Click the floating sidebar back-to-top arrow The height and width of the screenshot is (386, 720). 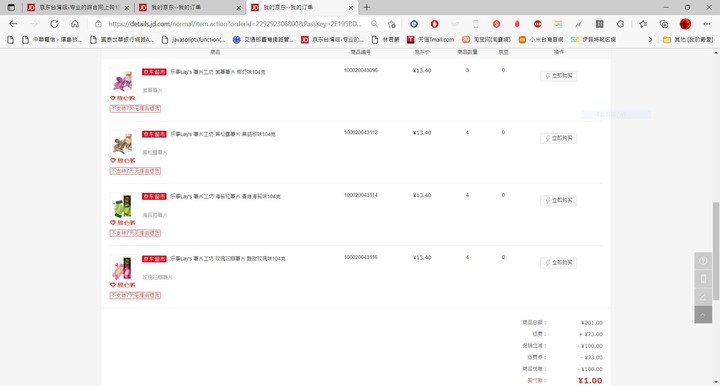[703, 315]
